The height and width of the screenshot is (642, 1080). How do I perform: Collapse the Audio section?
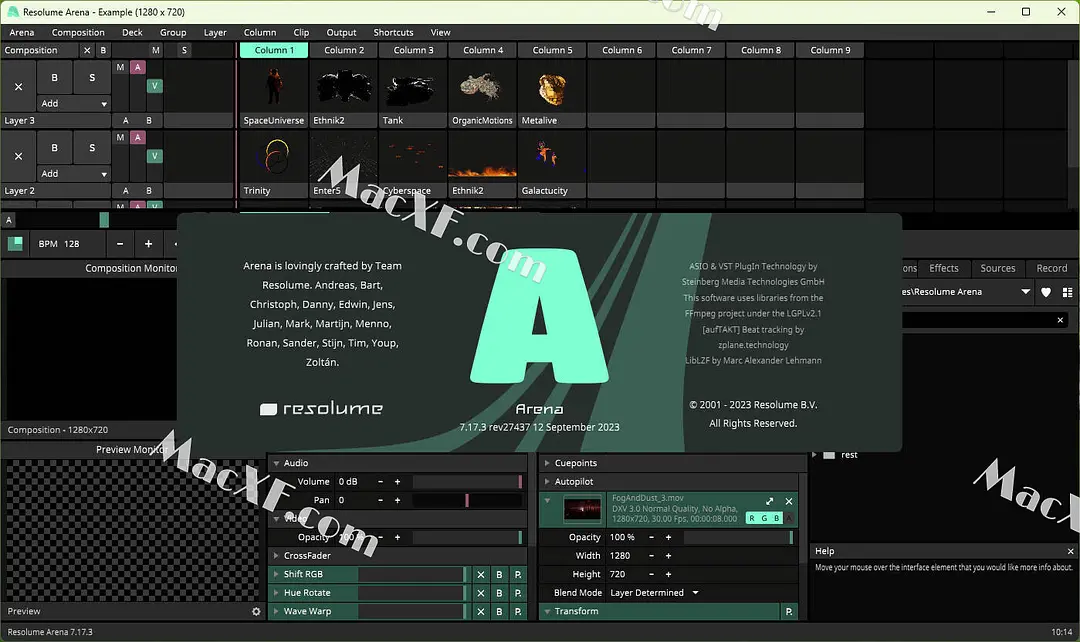pos(276,464)
